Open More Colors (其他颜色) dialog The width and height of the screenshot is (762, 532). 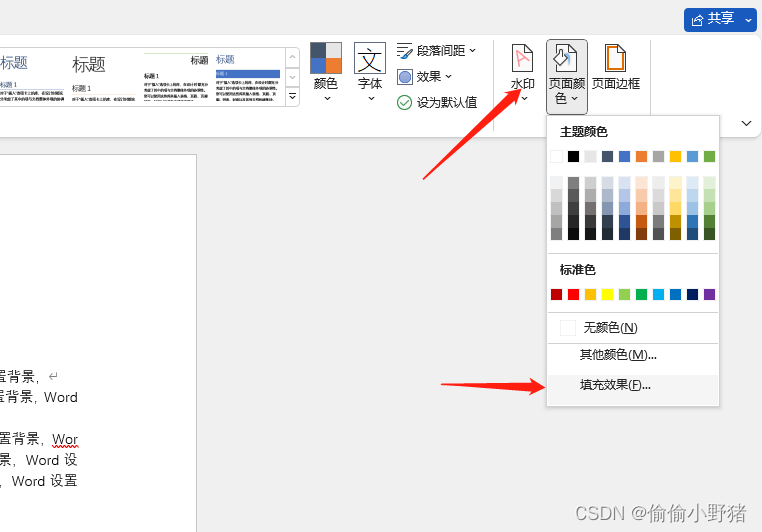[x=633, y=355]
